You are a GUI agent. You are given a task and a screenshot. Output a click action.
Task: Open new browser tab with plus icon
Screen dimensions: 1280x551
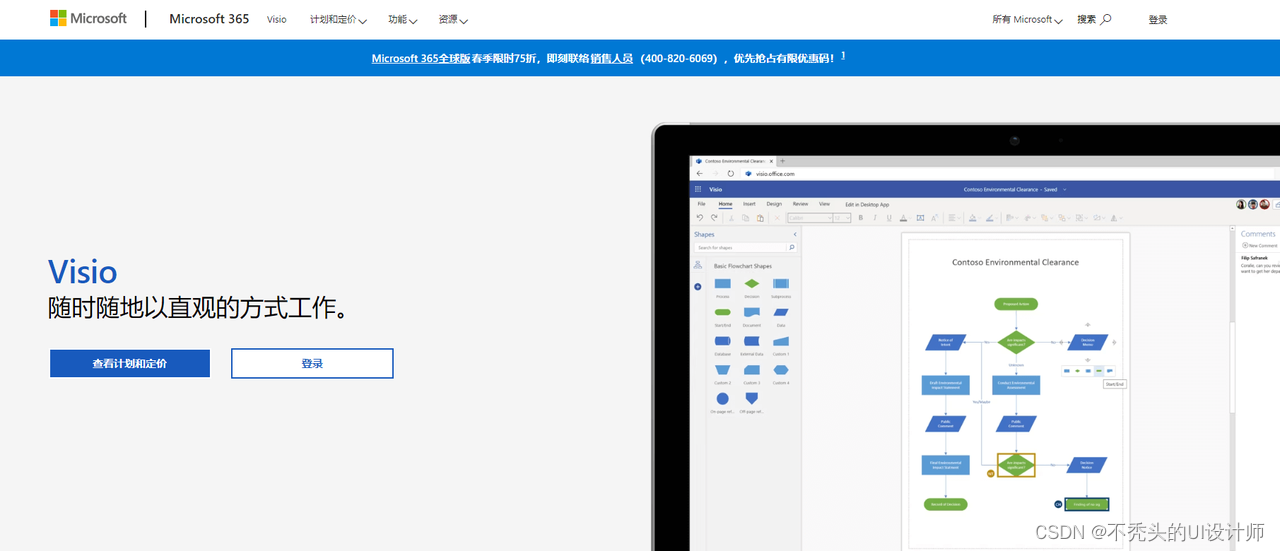[x=783, y=160]
